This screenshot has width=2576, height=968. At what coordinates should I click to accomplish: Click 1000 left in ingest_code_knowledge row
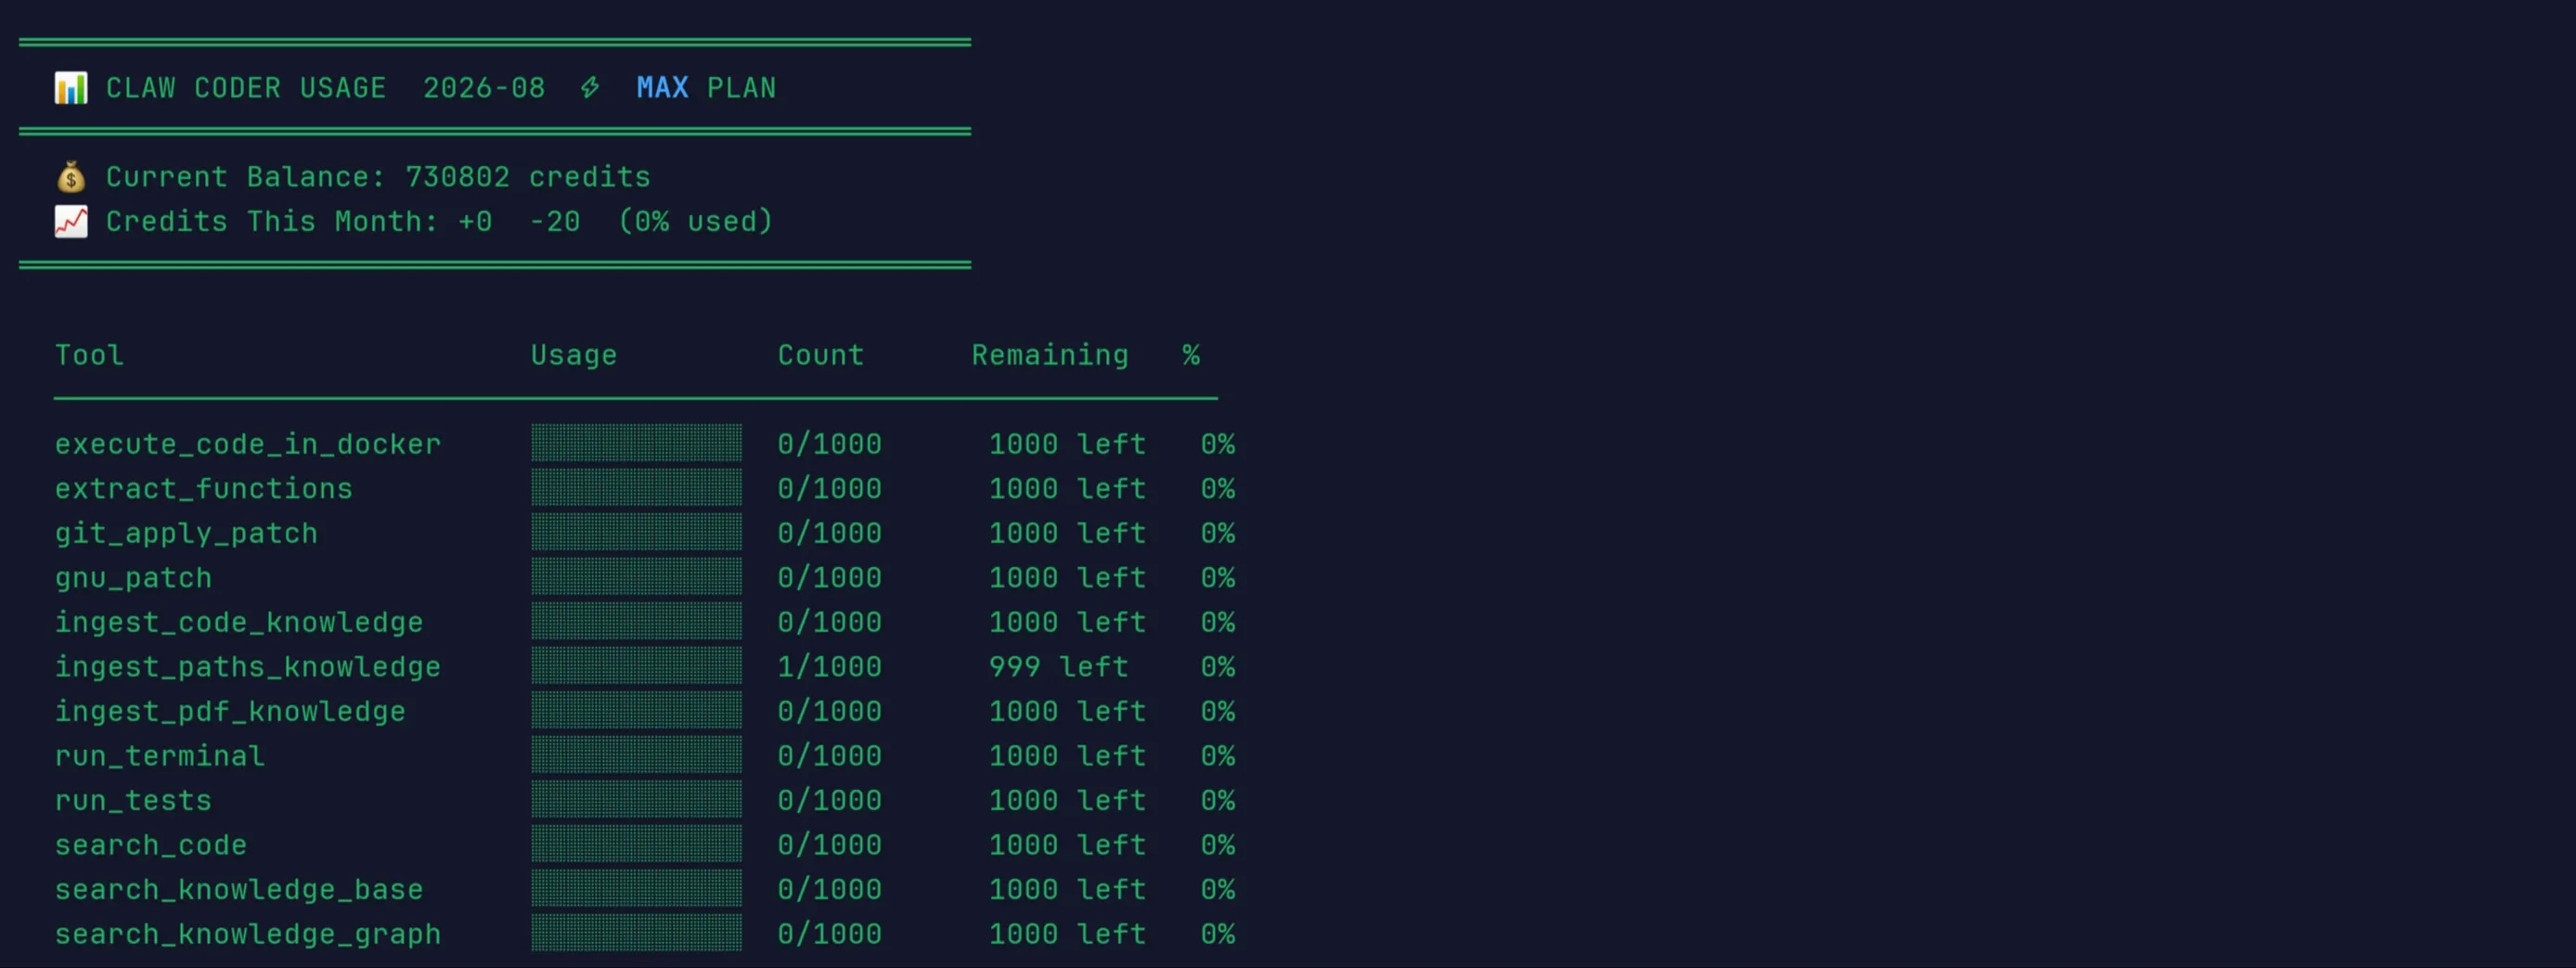tap(1067, 622)
